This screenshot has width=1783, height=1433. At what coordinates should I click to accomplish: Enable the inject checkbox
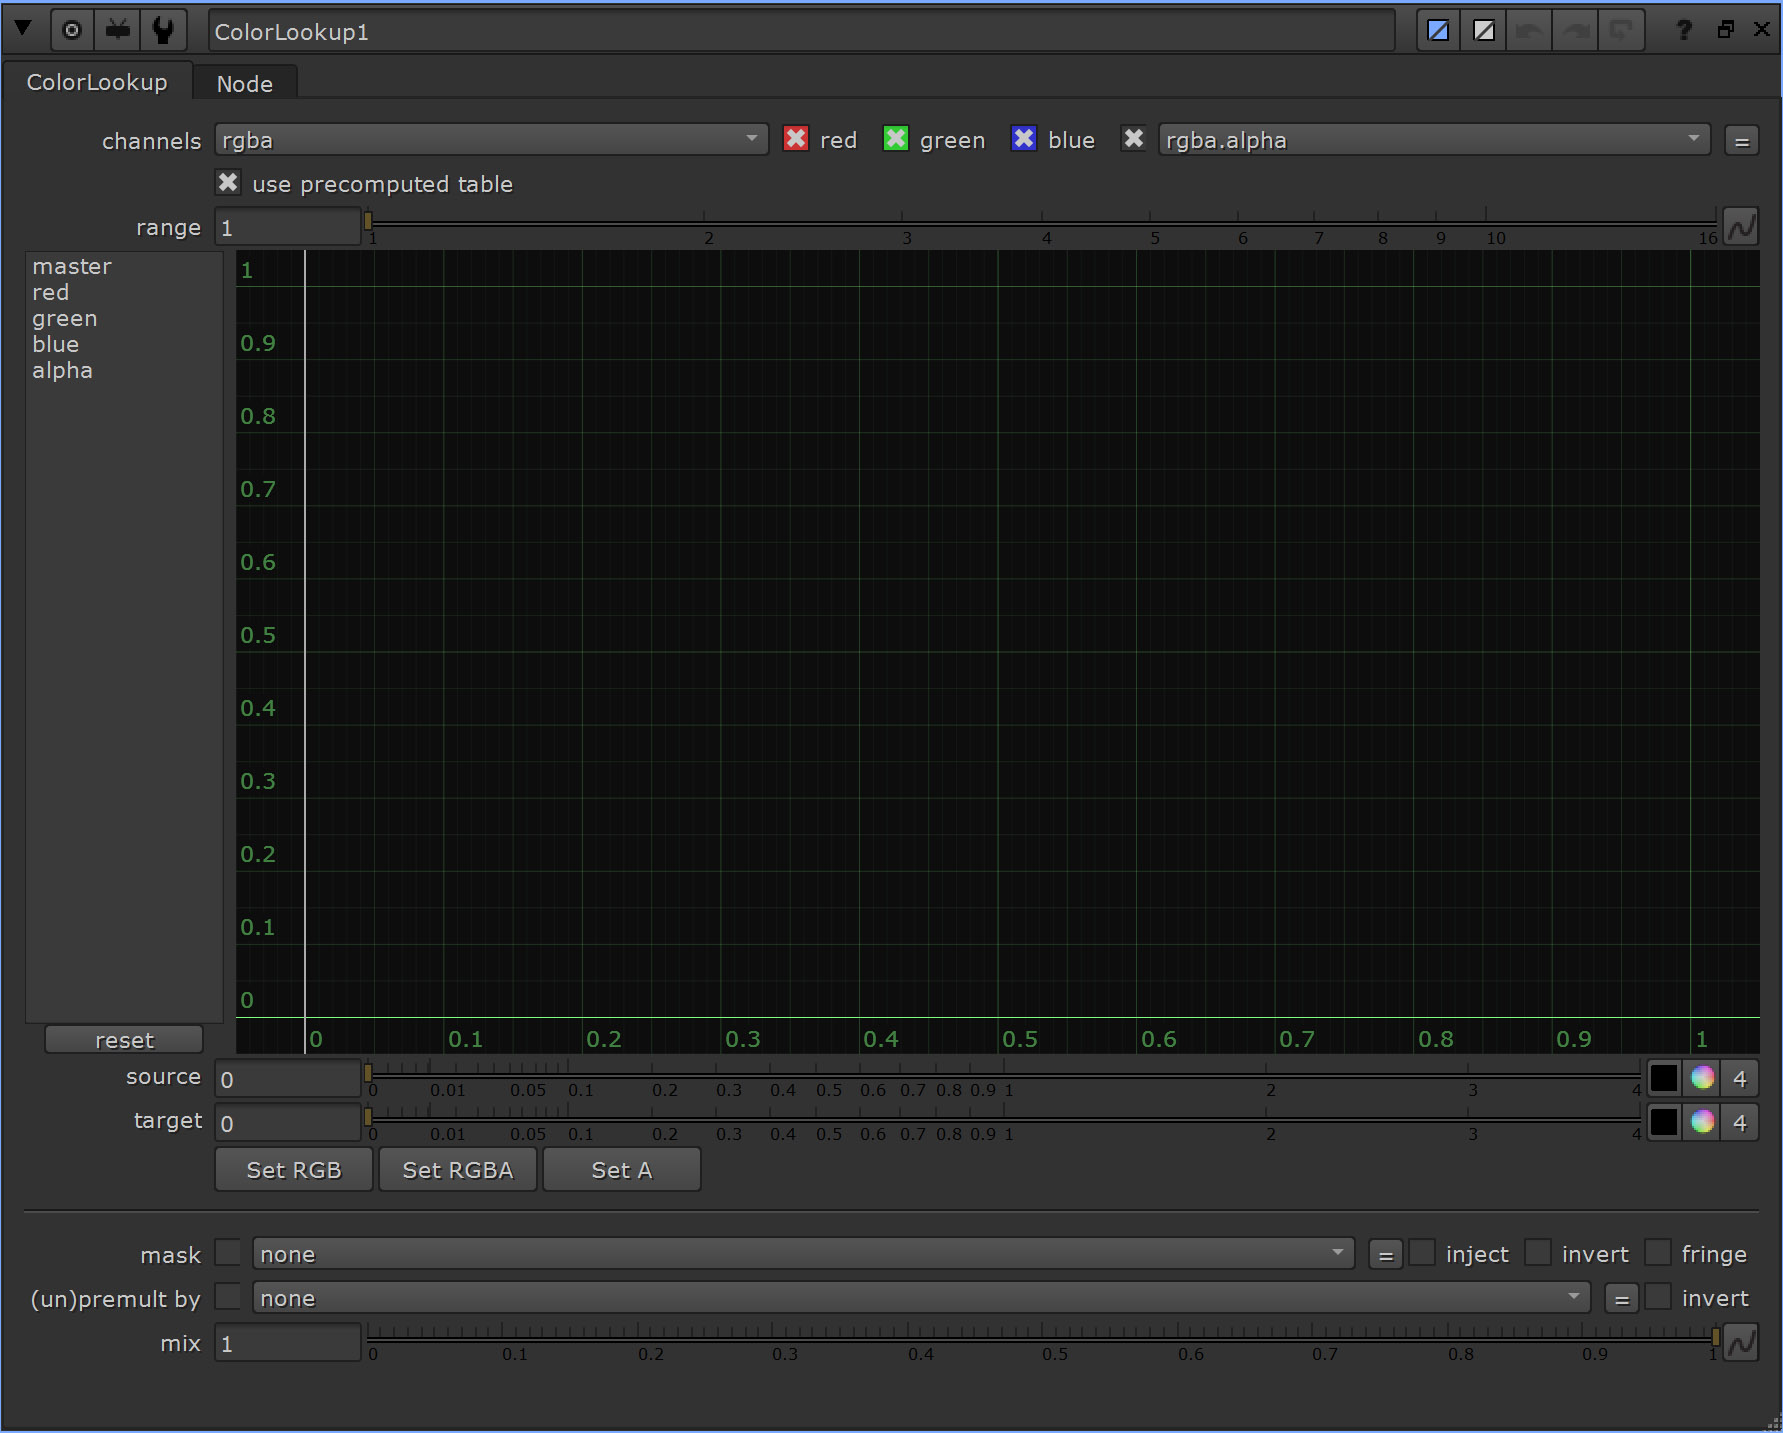pos(1421,1252)
